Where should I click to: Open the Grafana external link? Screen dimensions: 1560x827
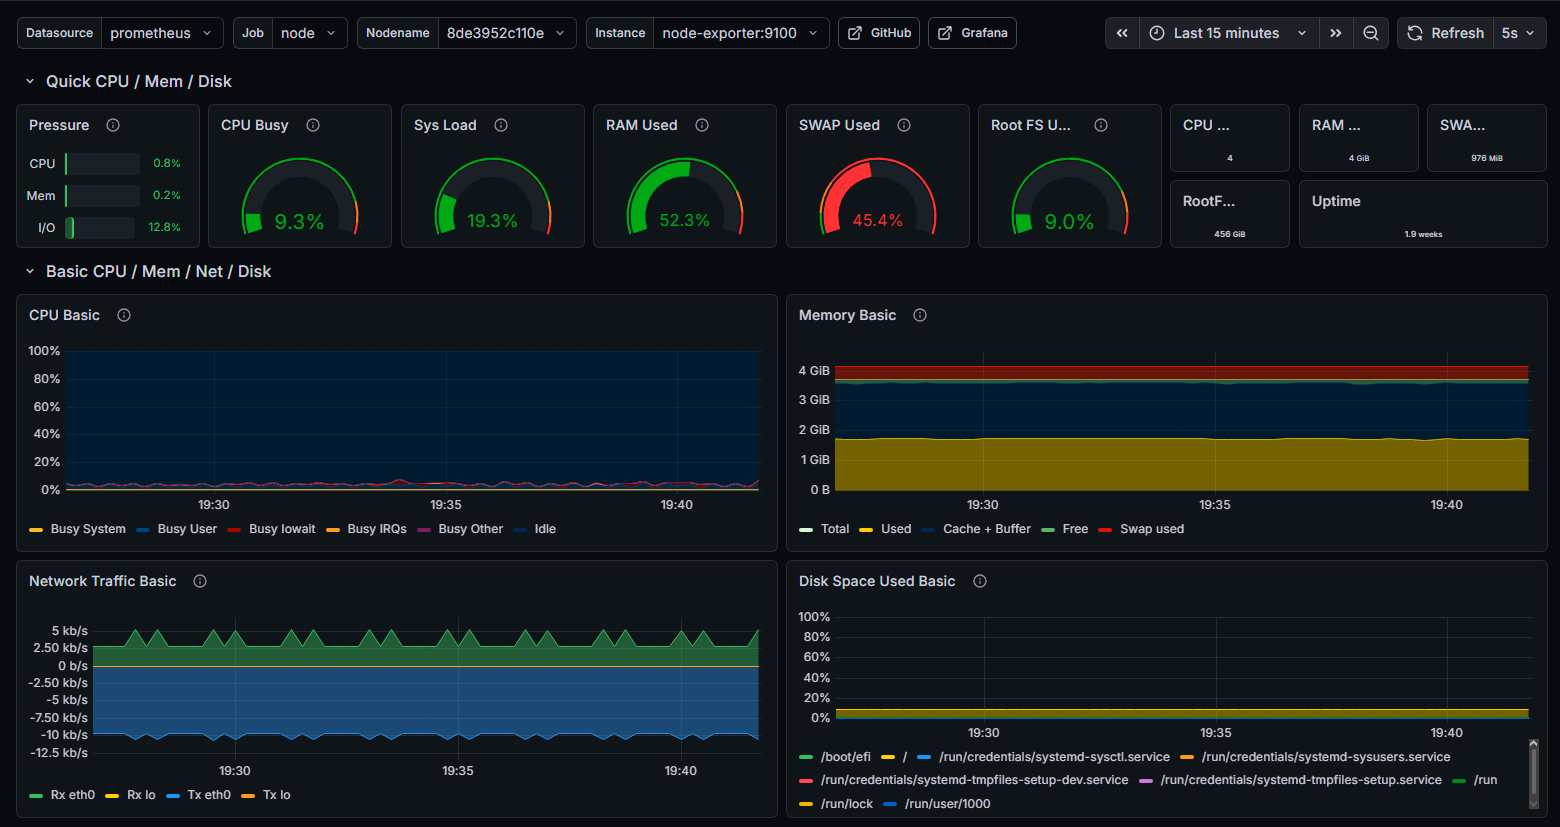coord(971,32)
